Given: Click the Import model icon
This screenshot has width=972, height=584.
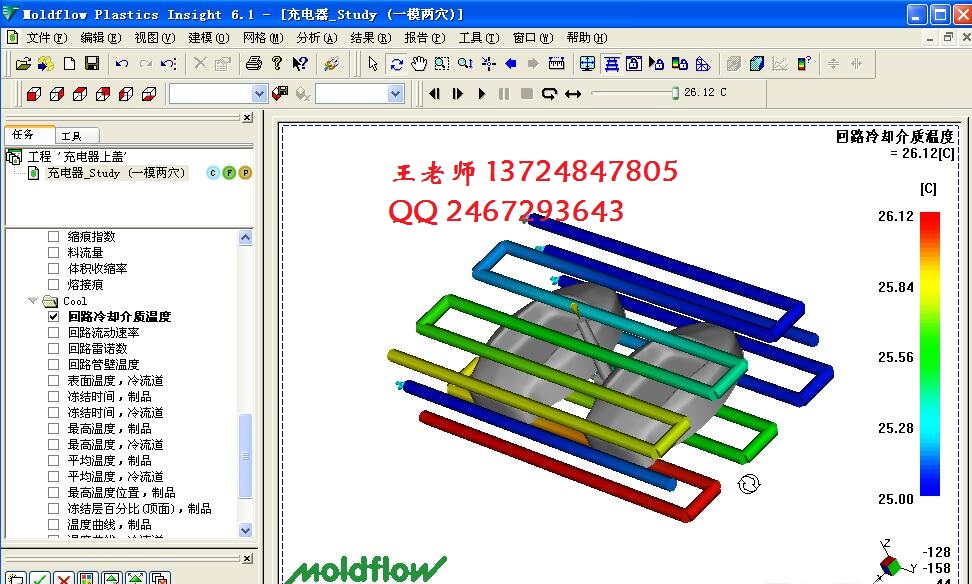Looking at the screenshot, I should pos(45,63).
